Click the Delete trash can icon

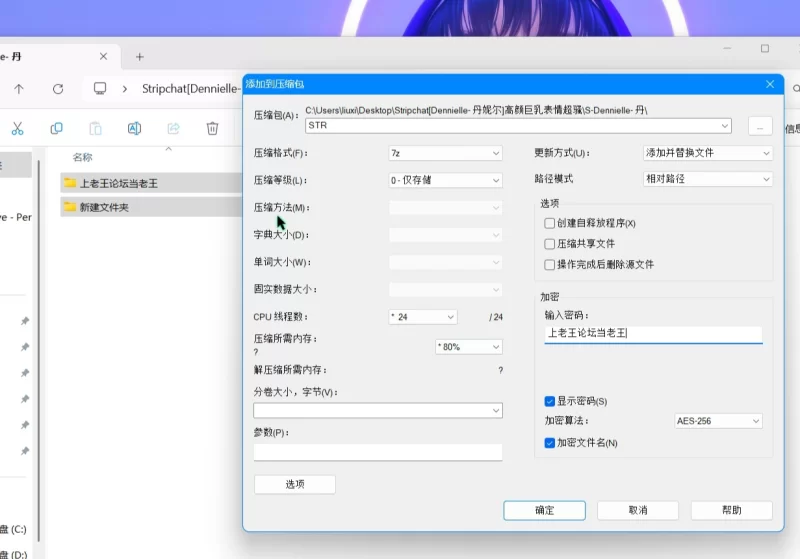(212, 128)
